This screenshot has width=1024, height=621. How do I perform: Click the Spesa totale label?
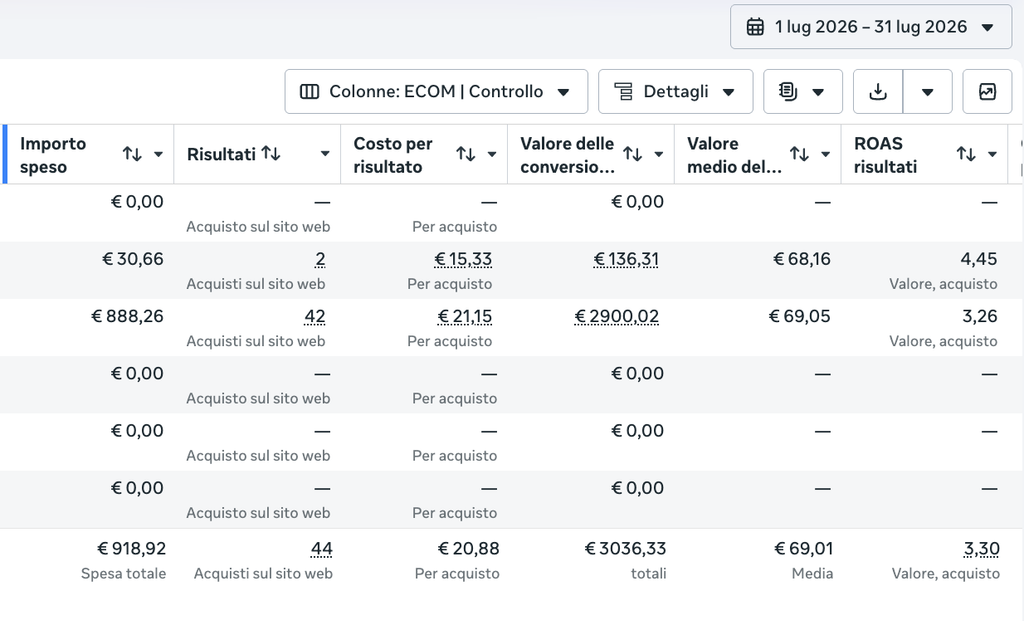pyautogui.click(x=123, y=574)
